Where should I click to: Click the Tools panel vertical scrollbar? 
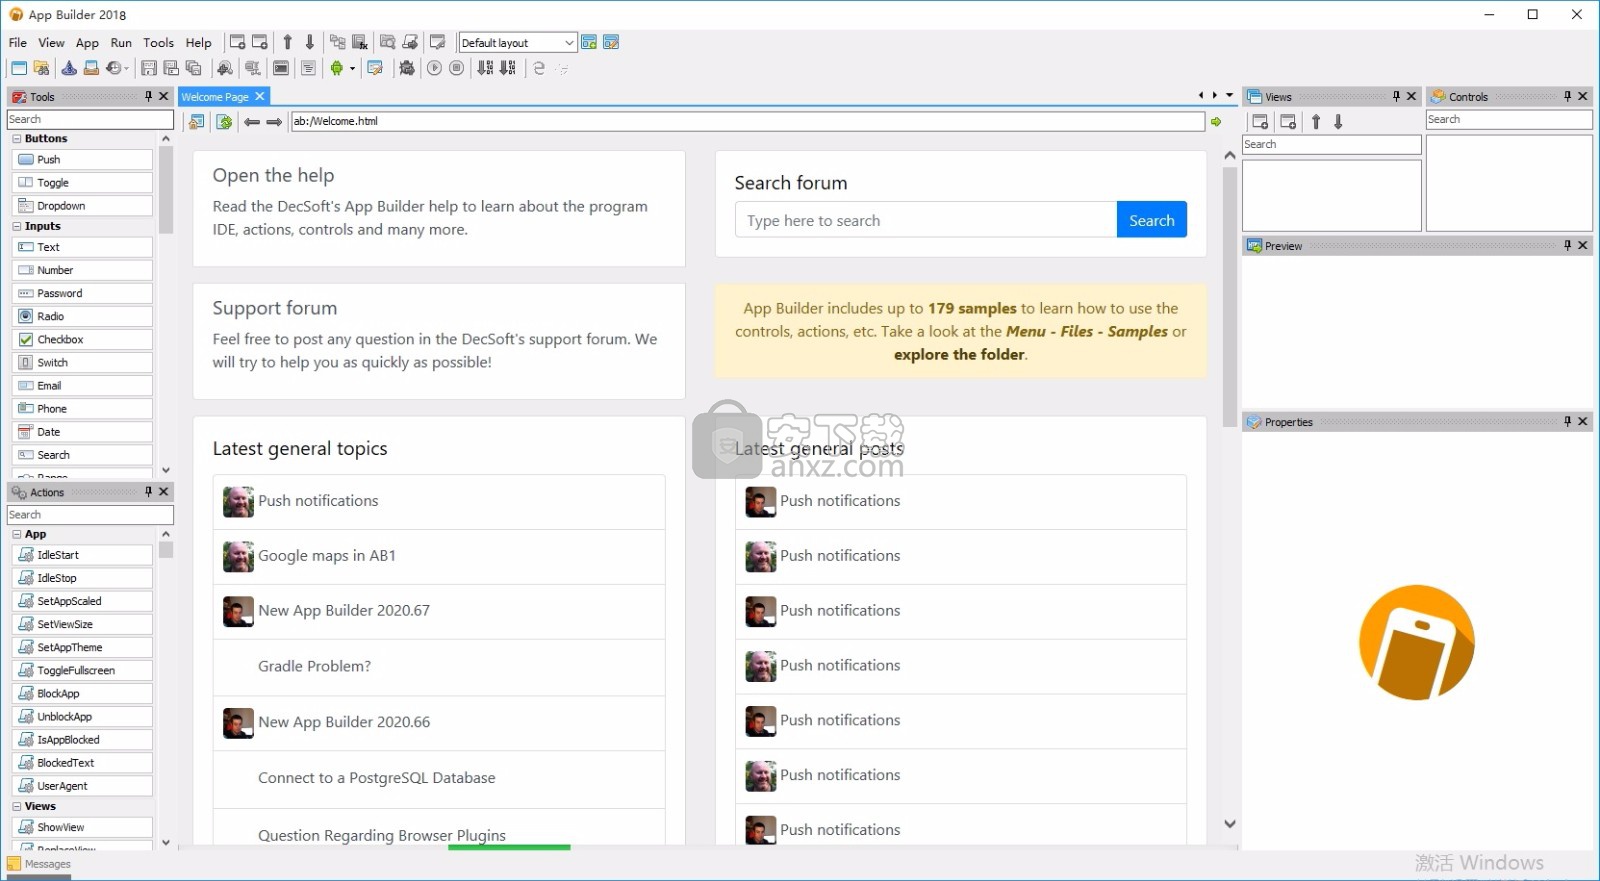tap(166, 190)
